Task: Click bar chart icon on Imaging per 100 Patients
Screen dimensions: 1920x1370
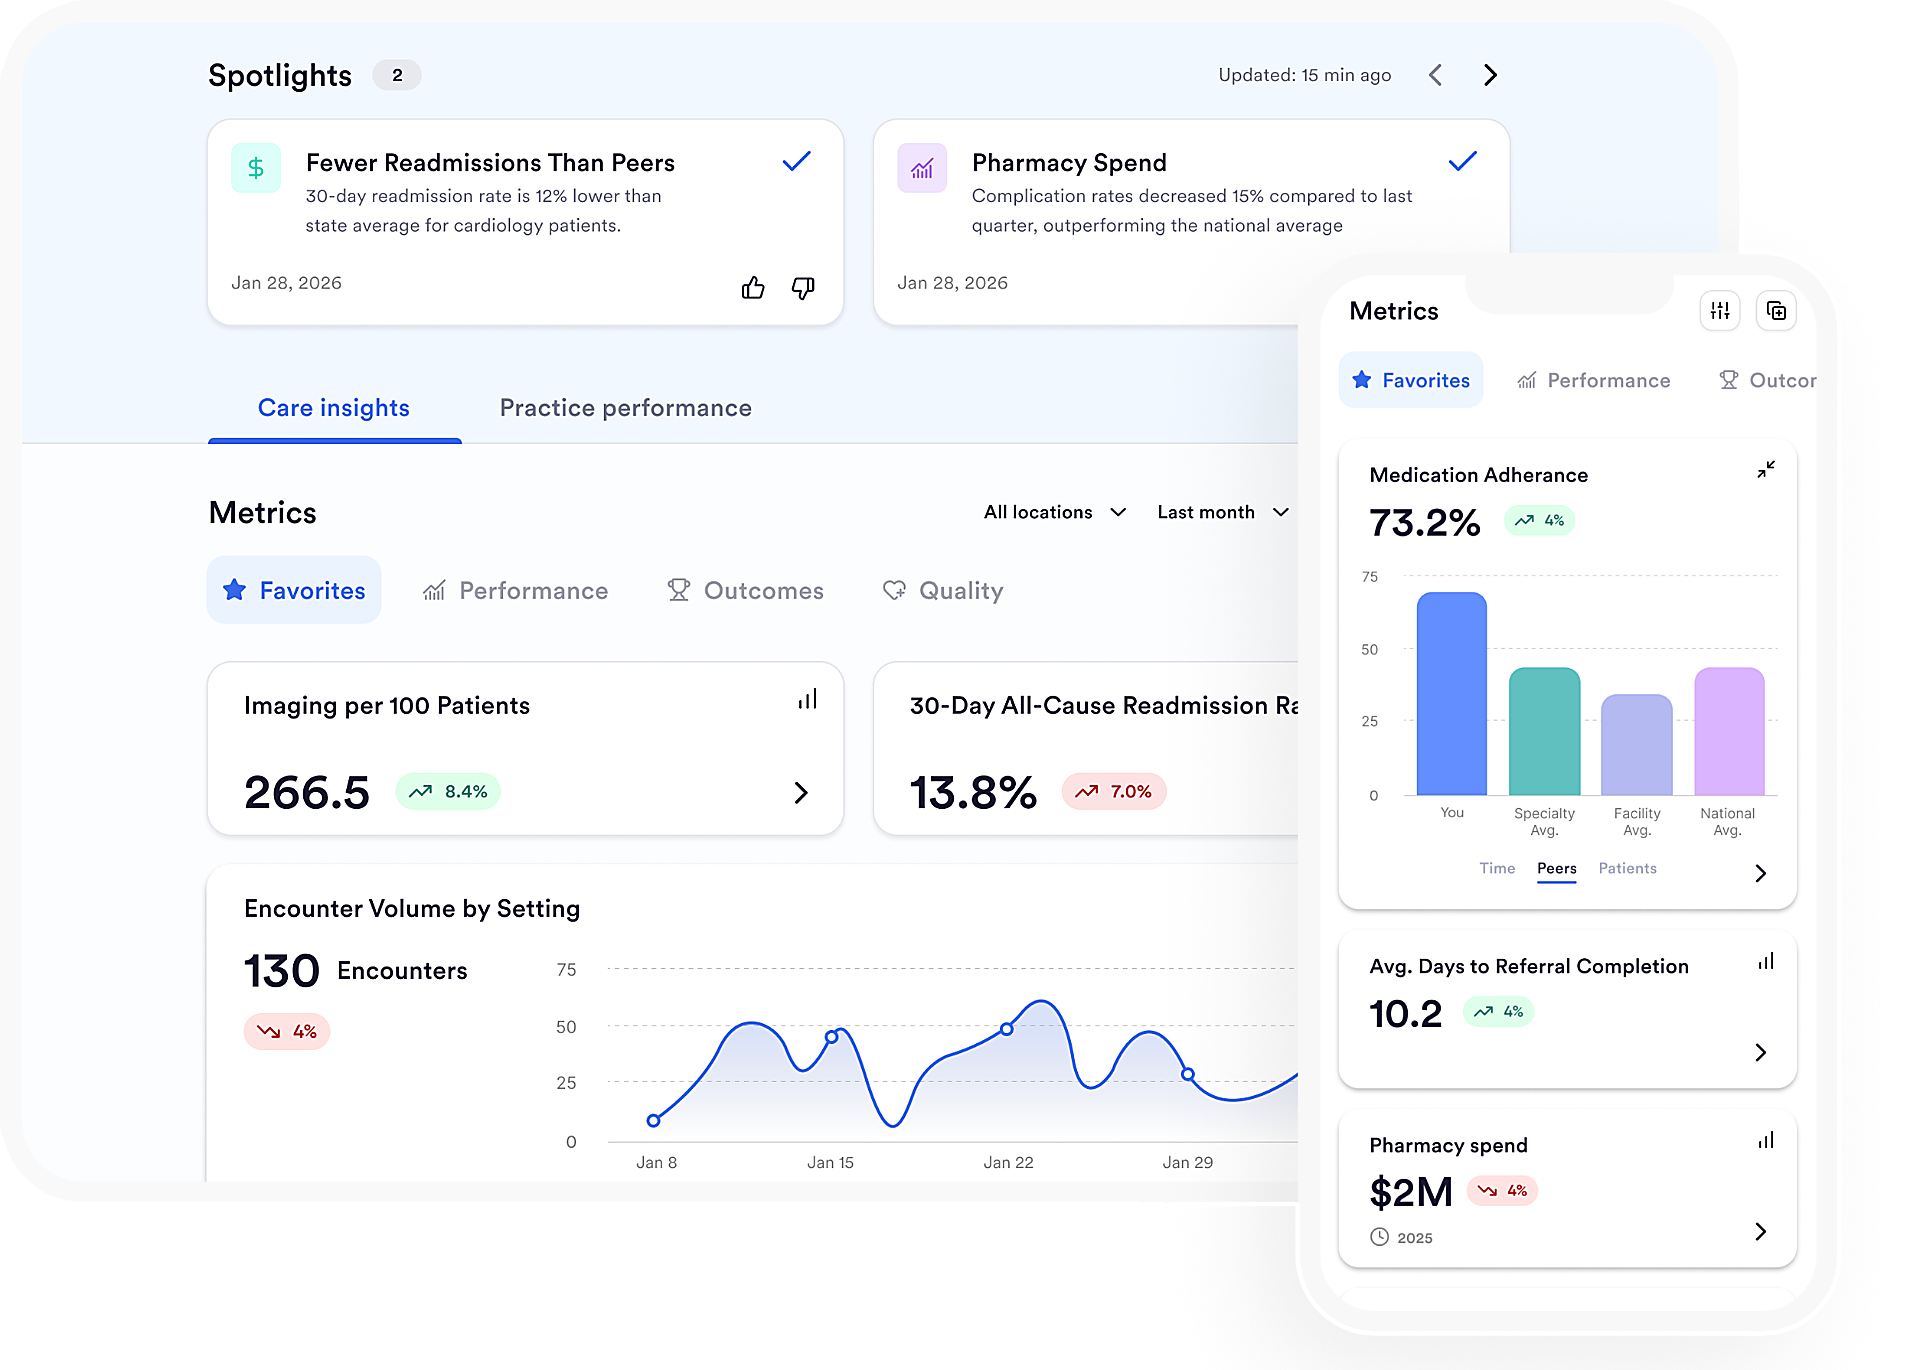Action: click(x=807, y=699)
